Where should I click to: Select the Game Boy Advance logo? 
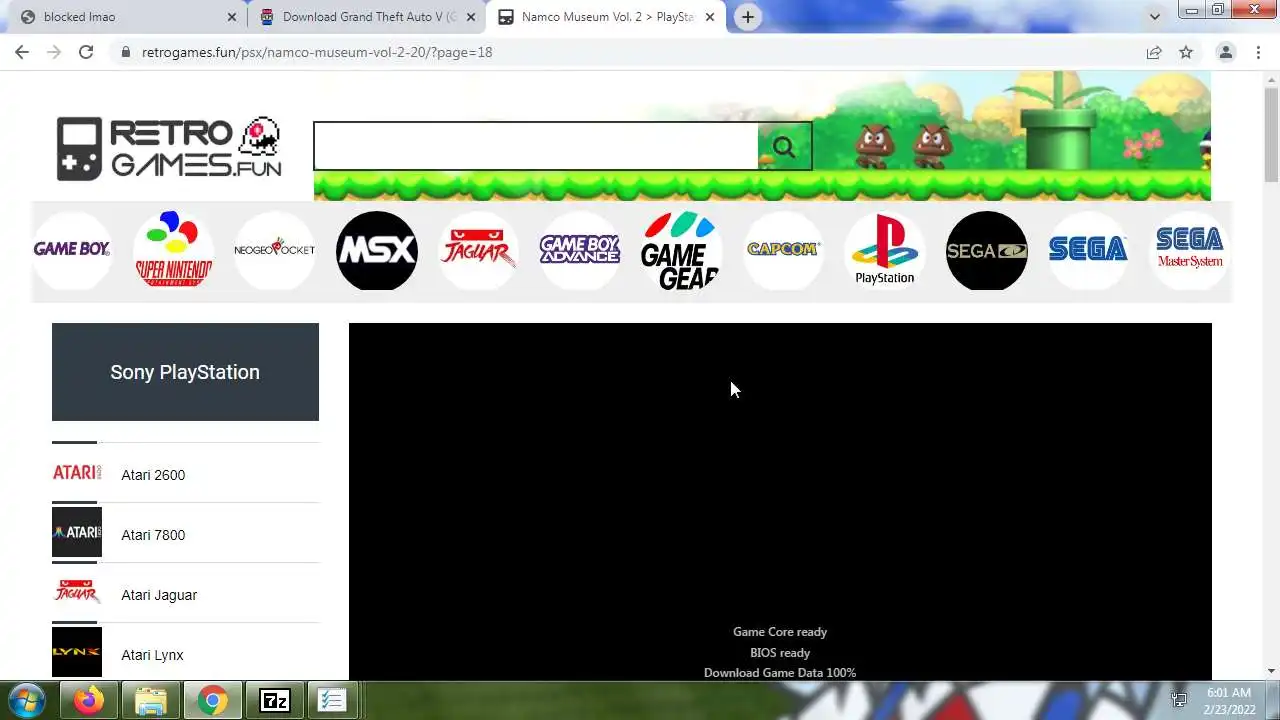click(580, 250)
